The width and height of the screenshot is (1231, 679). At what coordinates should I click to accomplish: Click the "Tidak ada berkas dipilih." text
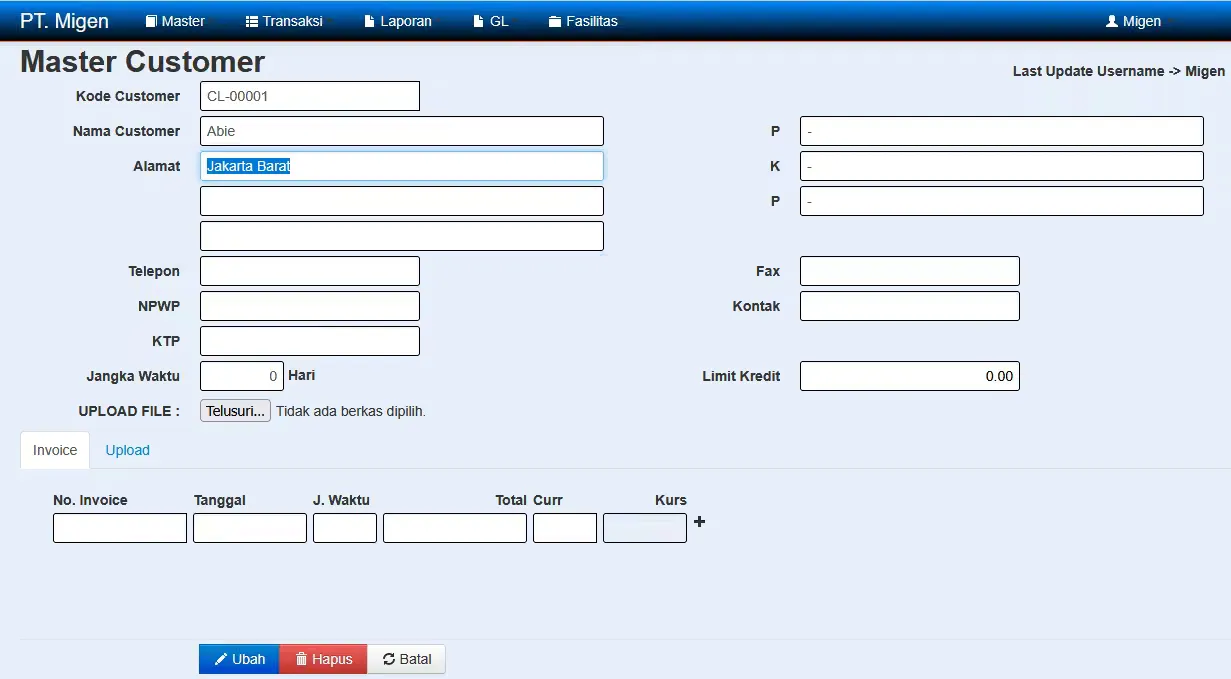coord(351,411)
